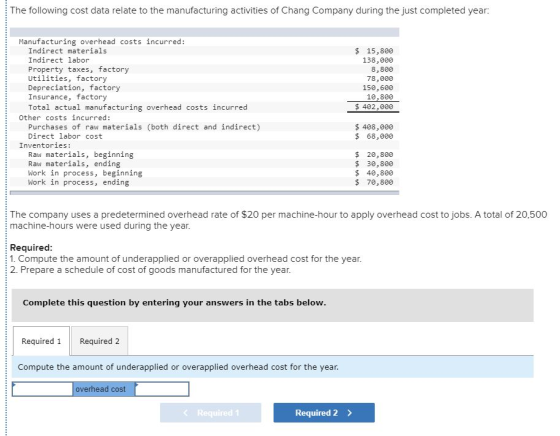Click the 'Complete this question' instruction text
The image size is (560, 436).
pyautogui.click(x=174, y=303)
